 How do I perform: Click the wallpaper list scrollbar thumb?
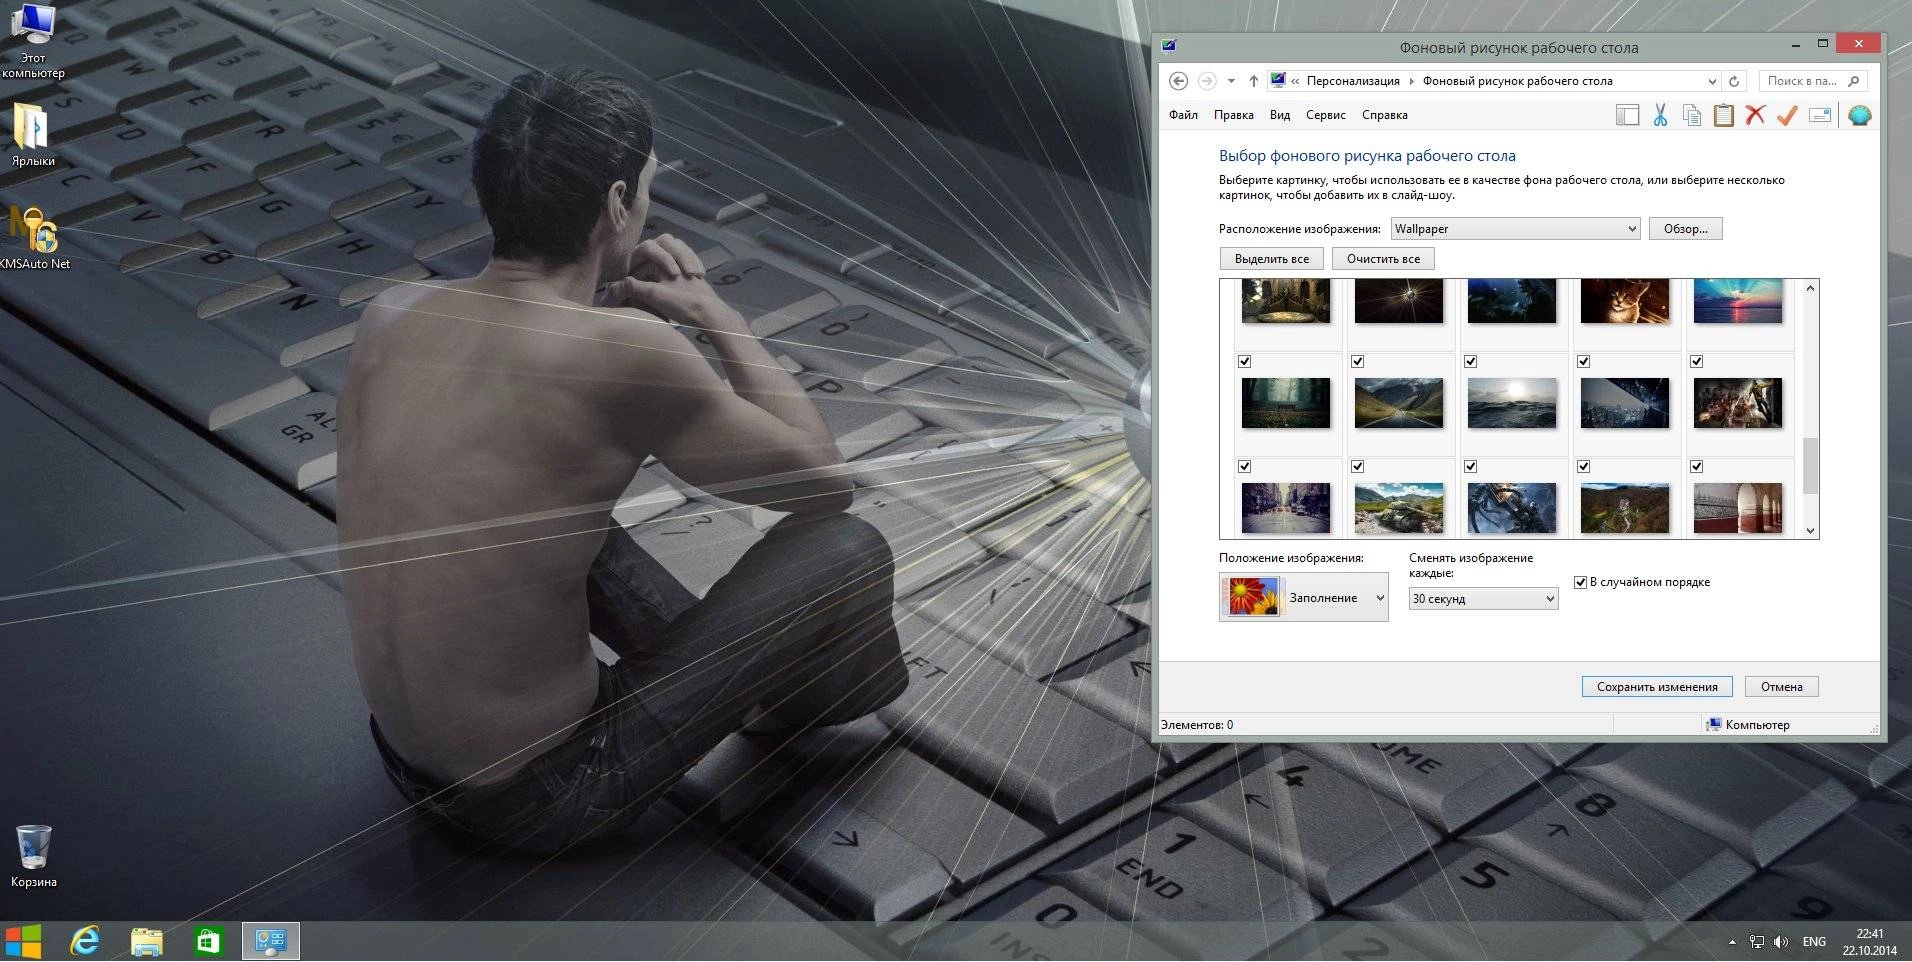point(1809,465)
